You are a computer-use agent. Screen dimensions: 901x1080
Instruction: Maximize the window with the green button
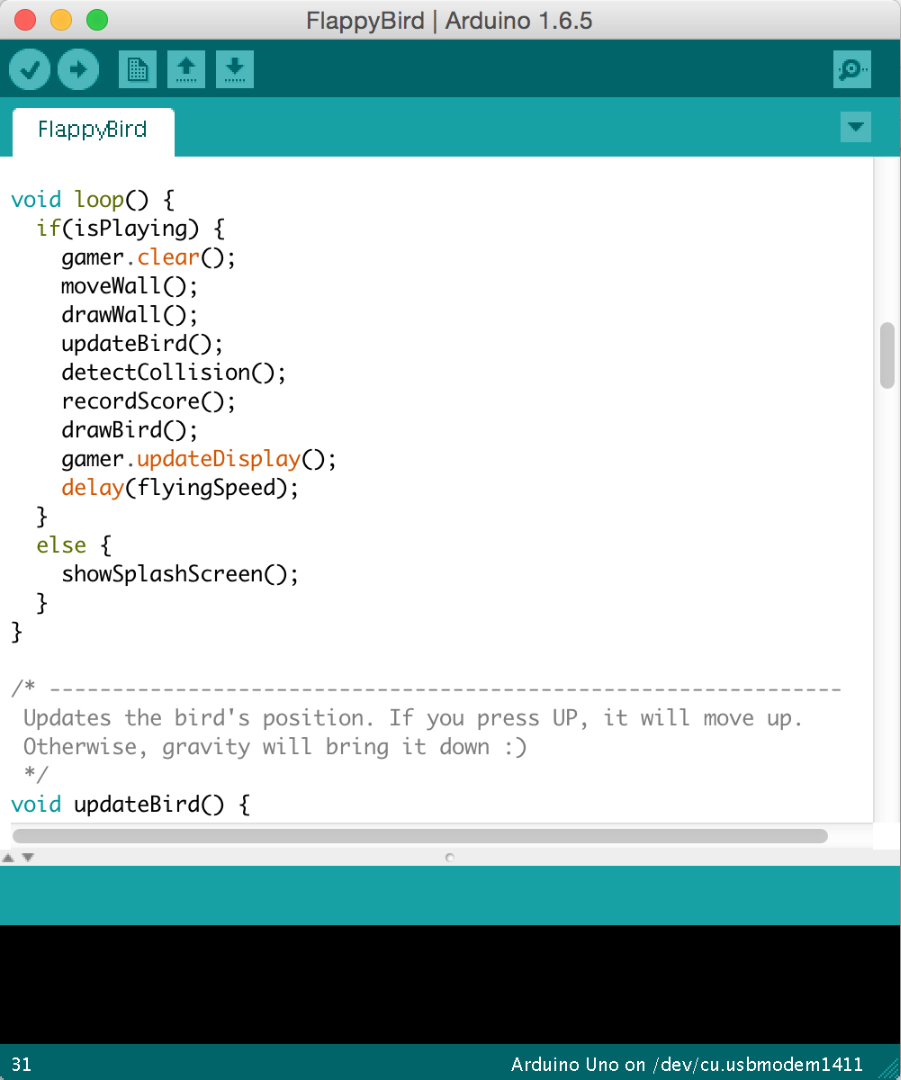click(97, 20)
